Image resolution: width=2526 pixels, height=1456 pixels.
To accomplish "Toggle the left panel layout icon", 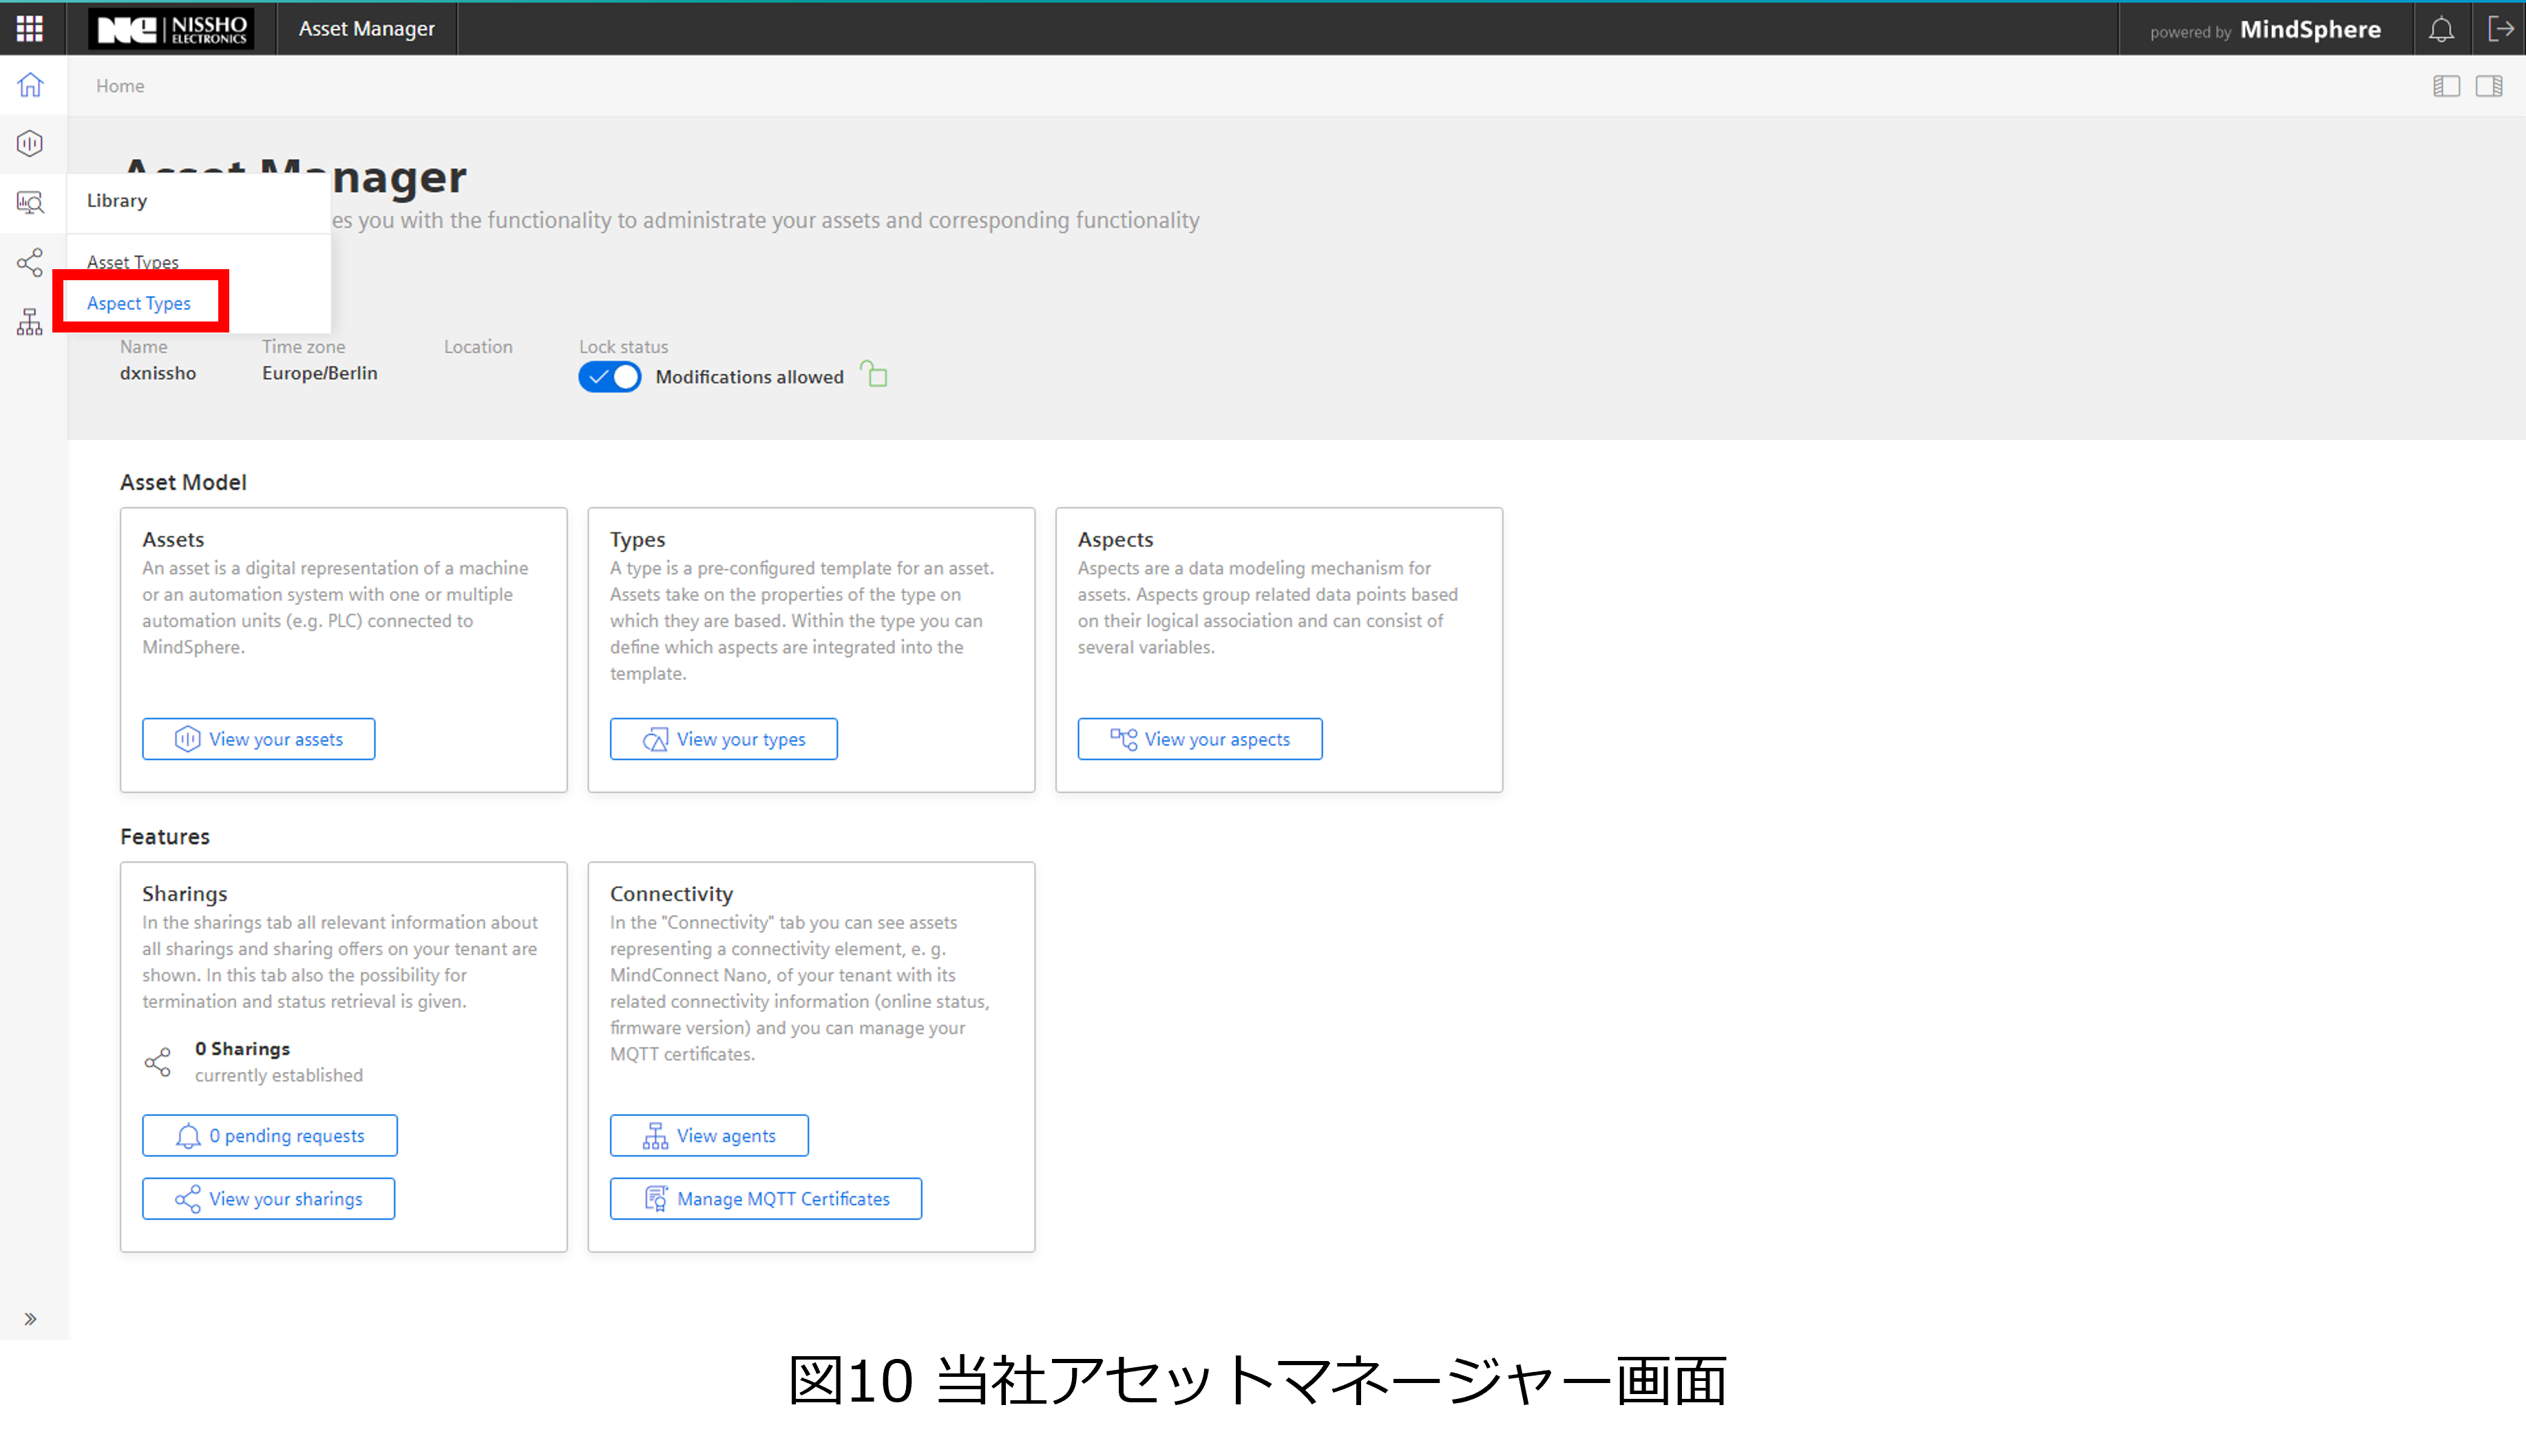I will tap(2446, 86).
